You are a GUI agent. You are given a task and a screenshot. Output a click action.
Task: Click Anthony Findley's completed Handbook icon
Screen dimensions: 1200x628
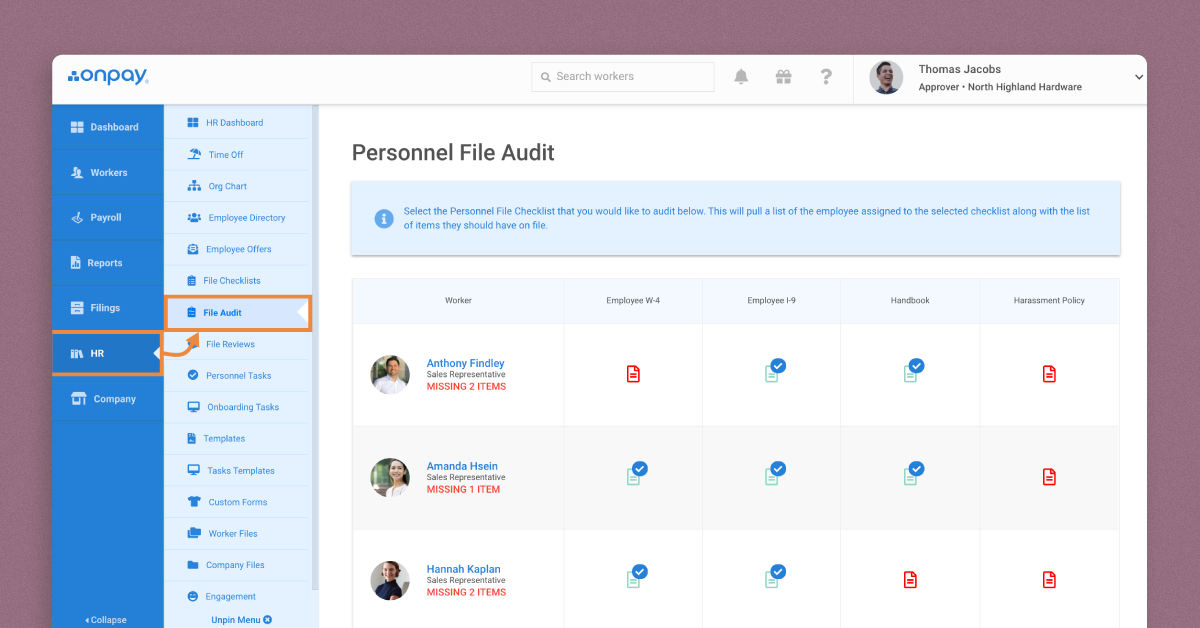[x=912, y=370]
